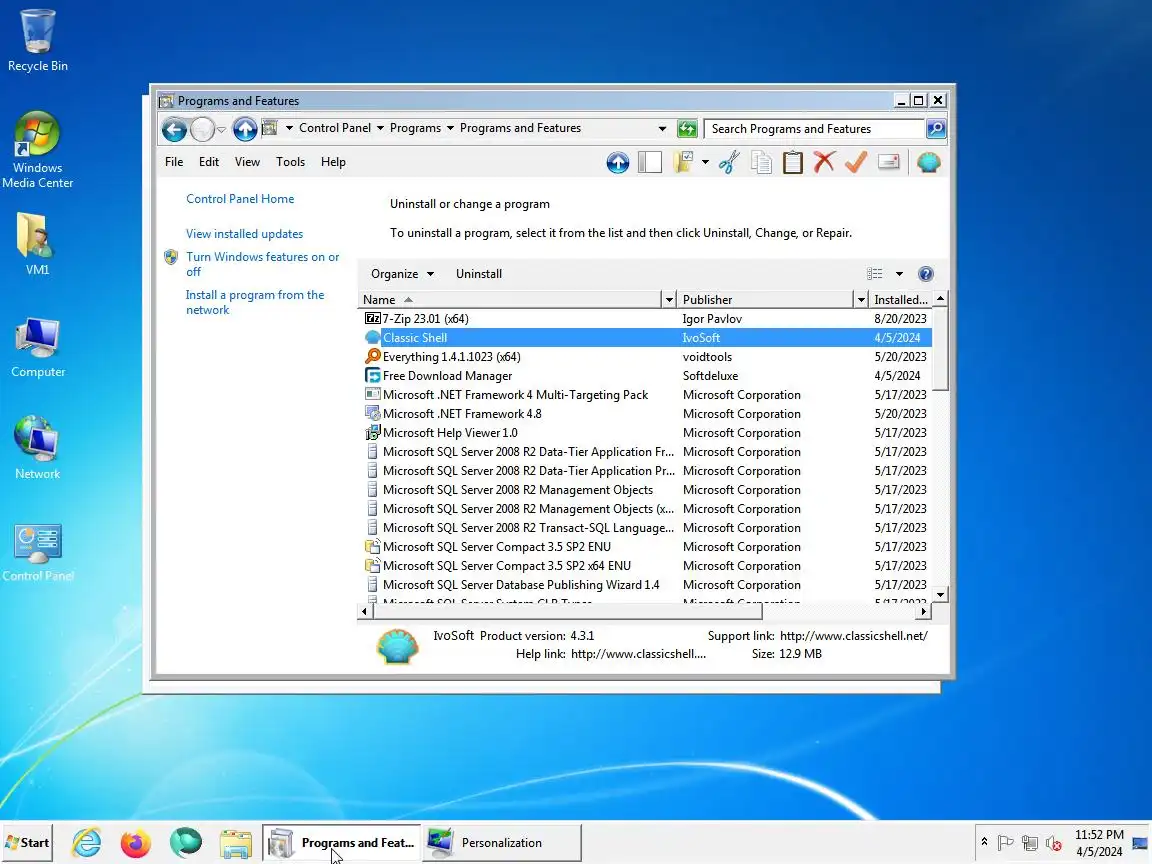Select Microsoft .NET Framework 4.8 row
The height and width of the screenshot is (864, 1152).
644,414
